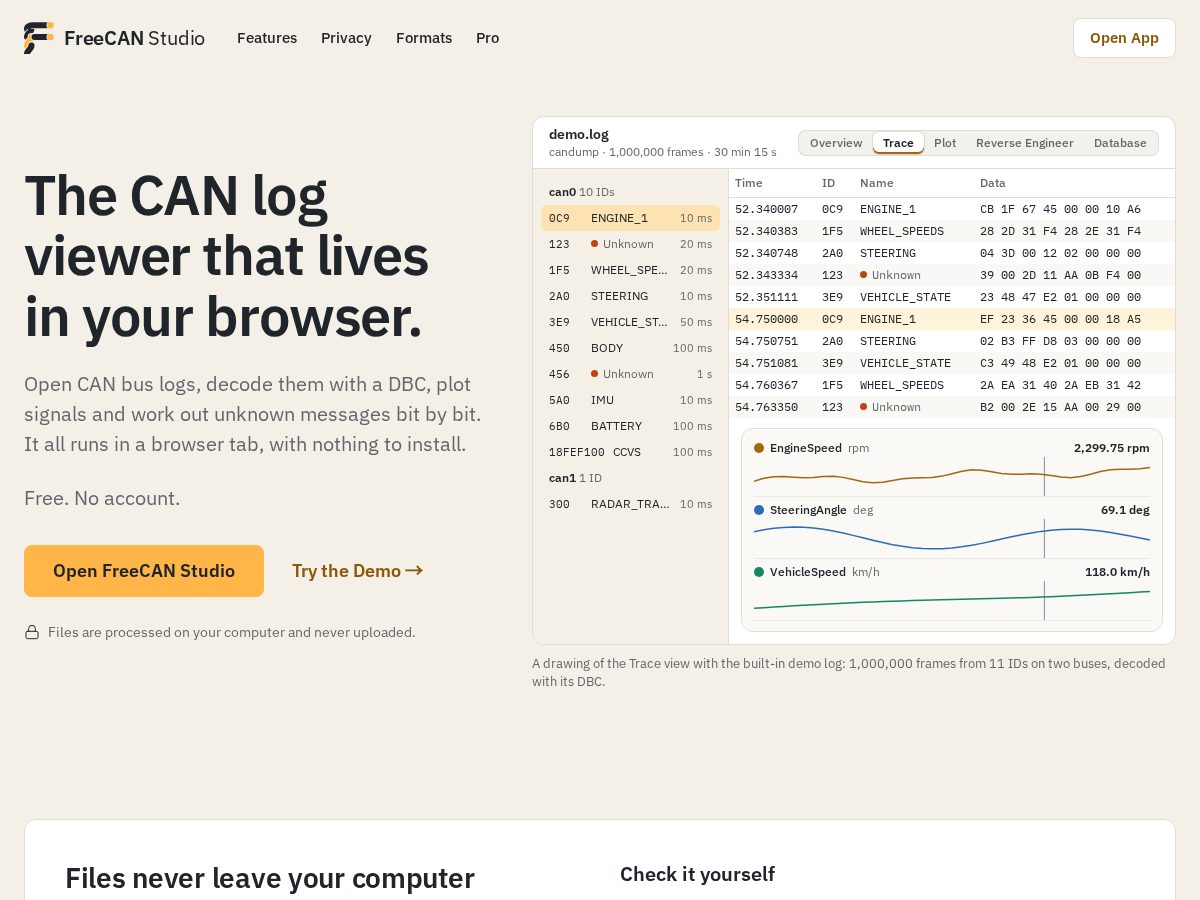Click the 118.0 km/h value
Image resolution: width=1200 pixels, height=900 pixels.
point(1117,572)
